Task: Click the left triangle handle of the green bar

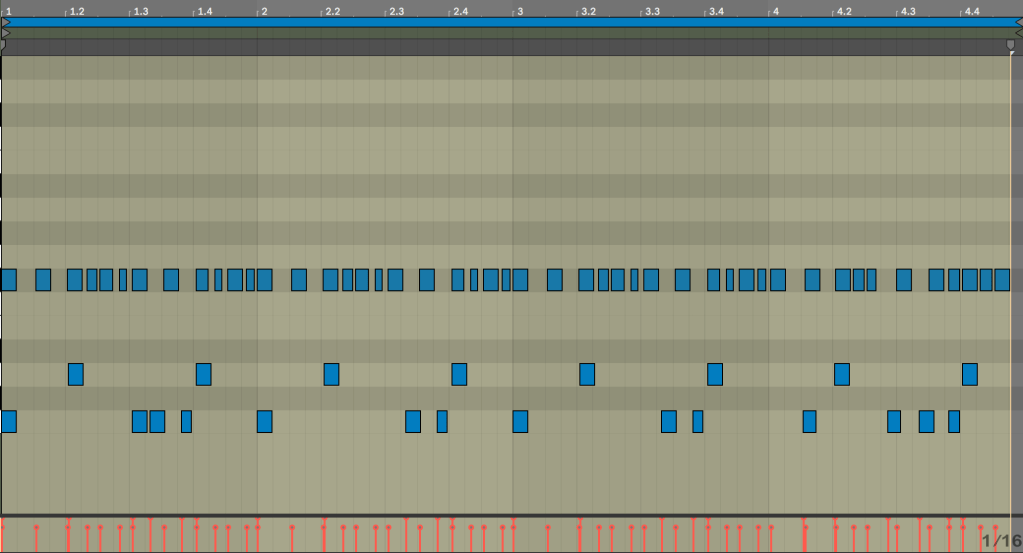Action: 5,33
